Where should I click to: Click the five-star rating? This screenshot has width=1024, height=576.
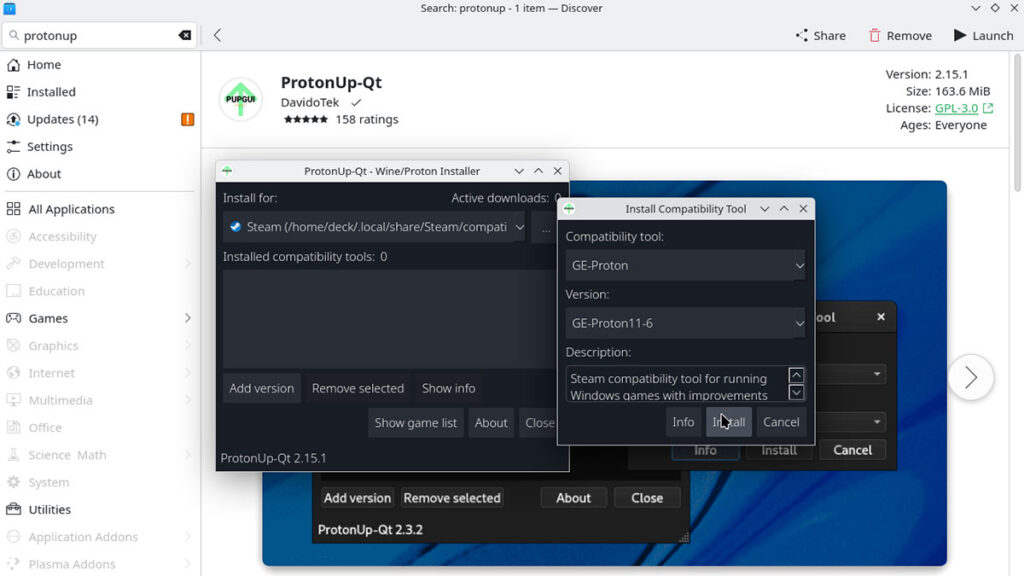(x=306, y=120)
